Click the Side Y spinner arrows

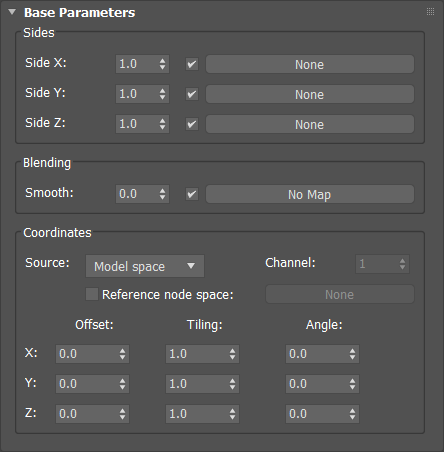tap(162, 94)
